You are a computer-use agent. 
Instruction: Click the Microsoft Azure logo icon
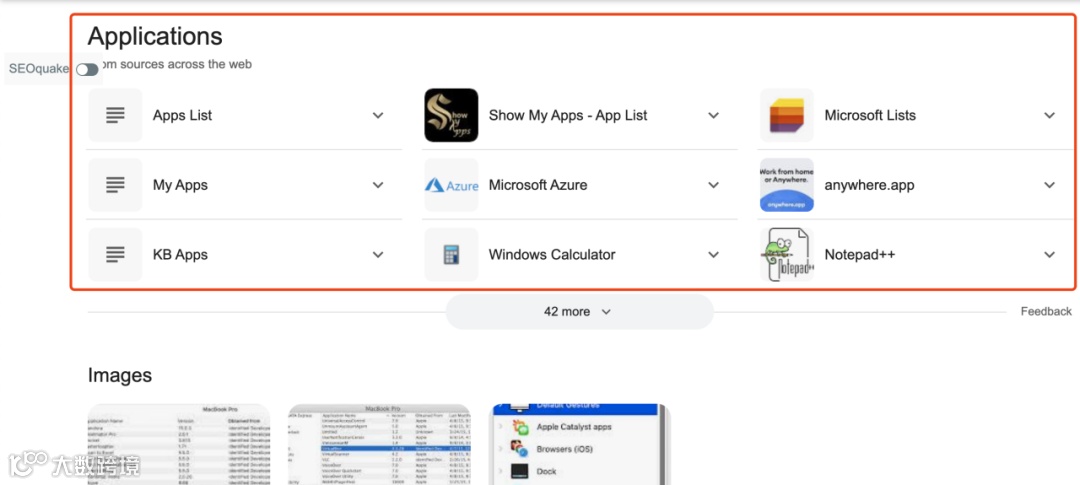(451, 185)
